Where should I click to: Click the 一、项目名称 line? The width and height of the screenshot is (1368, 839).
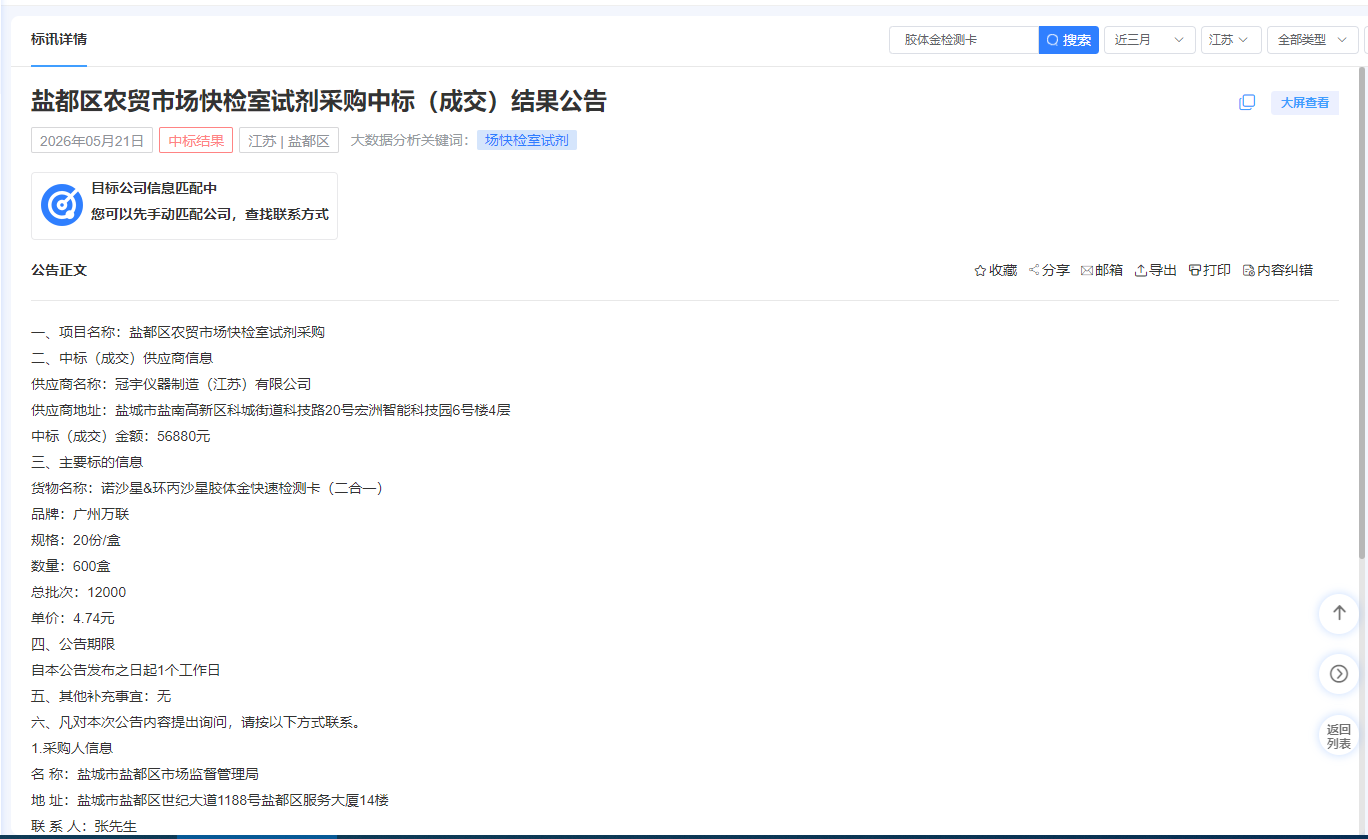click(x=178, y=332)
